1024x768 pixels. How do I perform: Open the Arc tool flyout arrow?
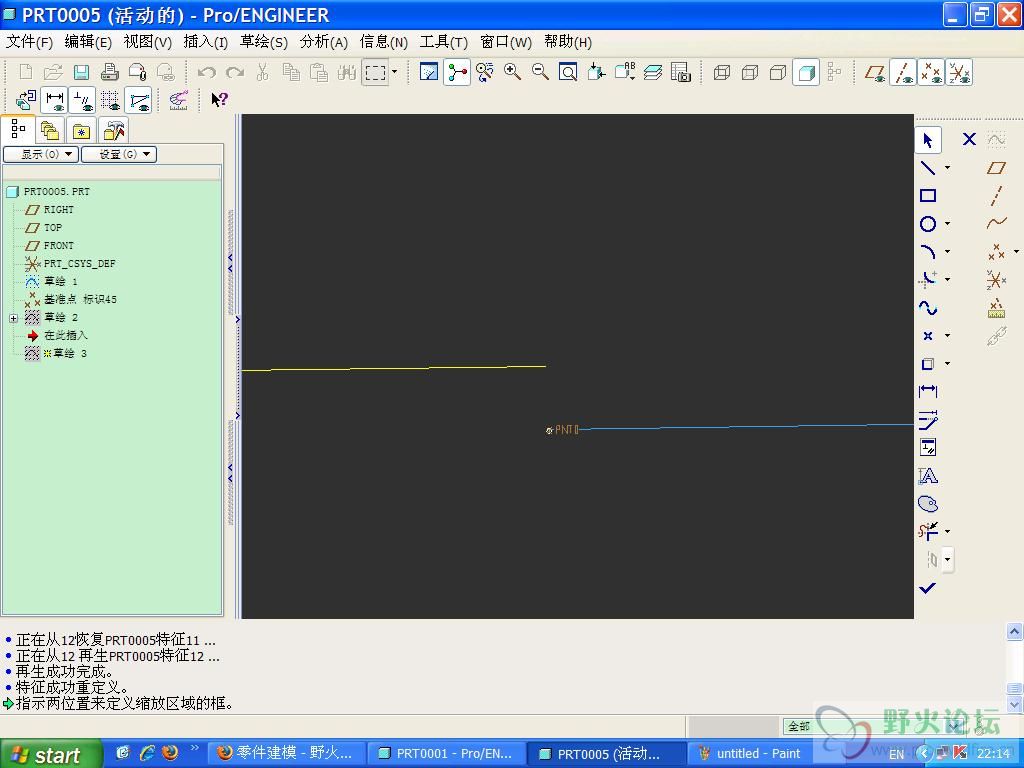(x=948, y=251)
